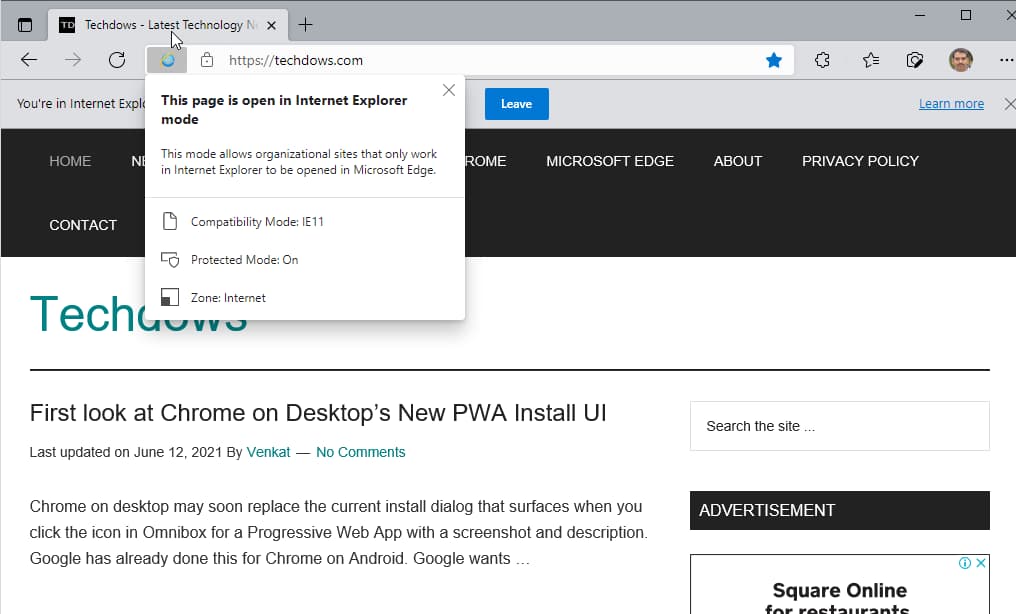Screen dimensions: 1016x614
Task: Open the Favorites list icon
Action: (870, 60)
